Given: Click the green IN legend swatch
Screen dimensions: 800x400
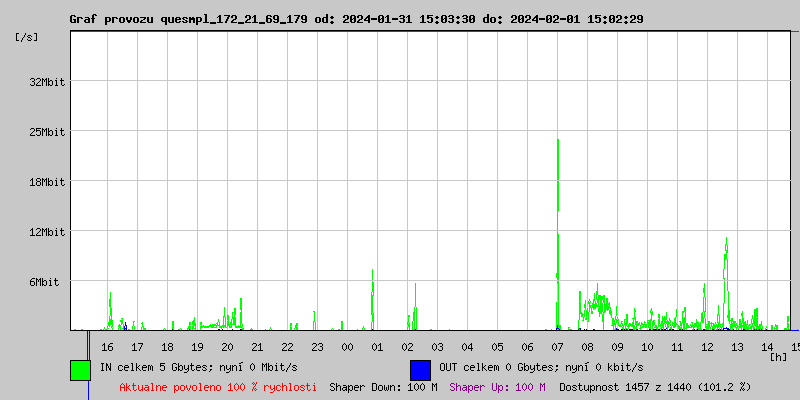Looking at the screenshot, I should (80, 369).
